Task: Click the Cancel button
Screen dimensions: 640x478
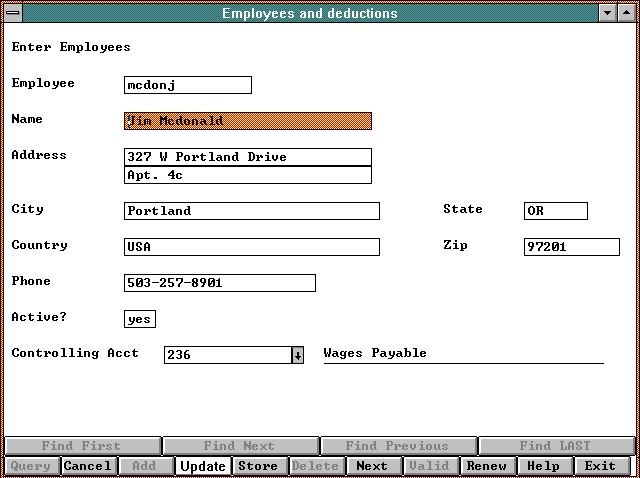Action: [87, 466]
